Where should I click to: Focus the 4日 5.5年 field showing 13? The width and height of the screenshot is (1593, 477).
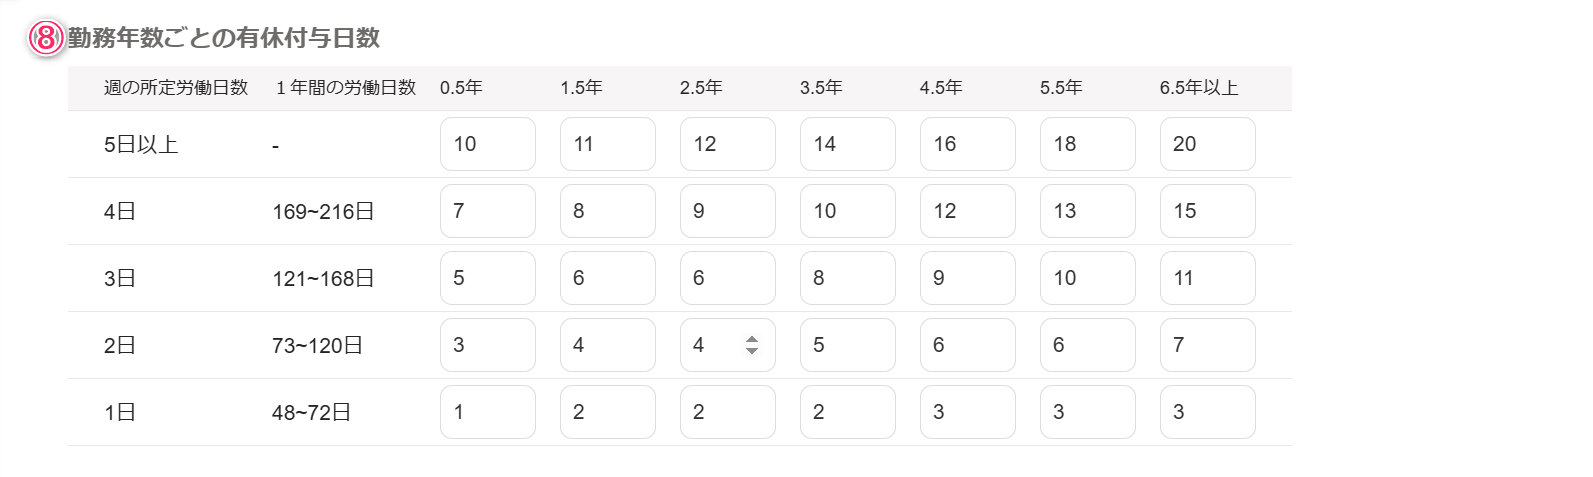tap(1088, 211)
